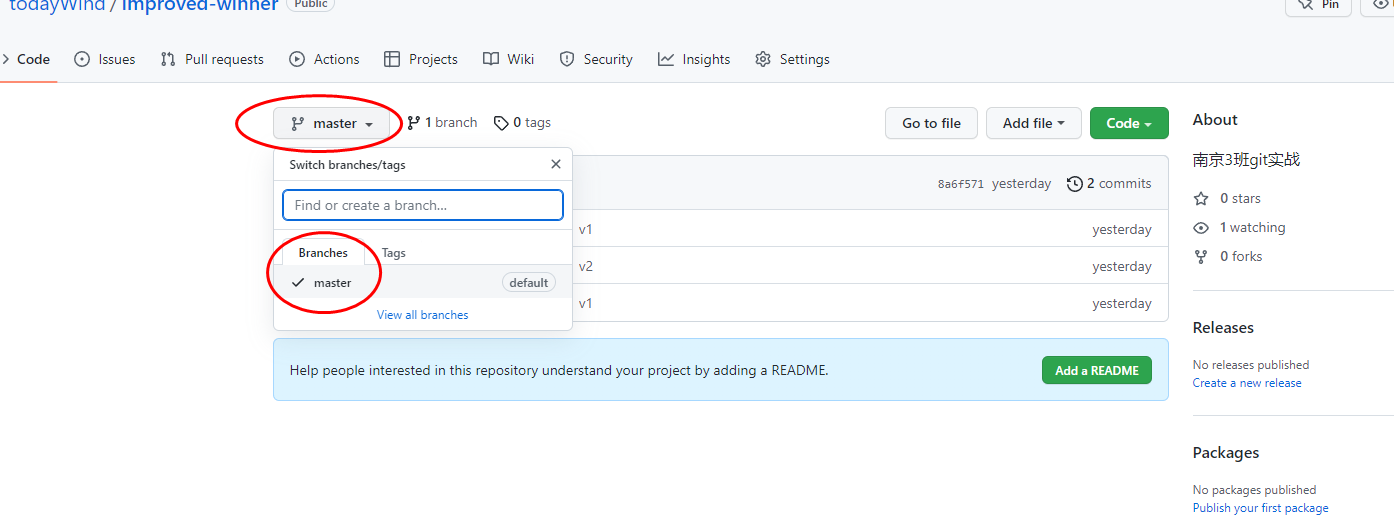Click the branch icon beside 1 branch
1394x532 pixels.
(414, 123)
